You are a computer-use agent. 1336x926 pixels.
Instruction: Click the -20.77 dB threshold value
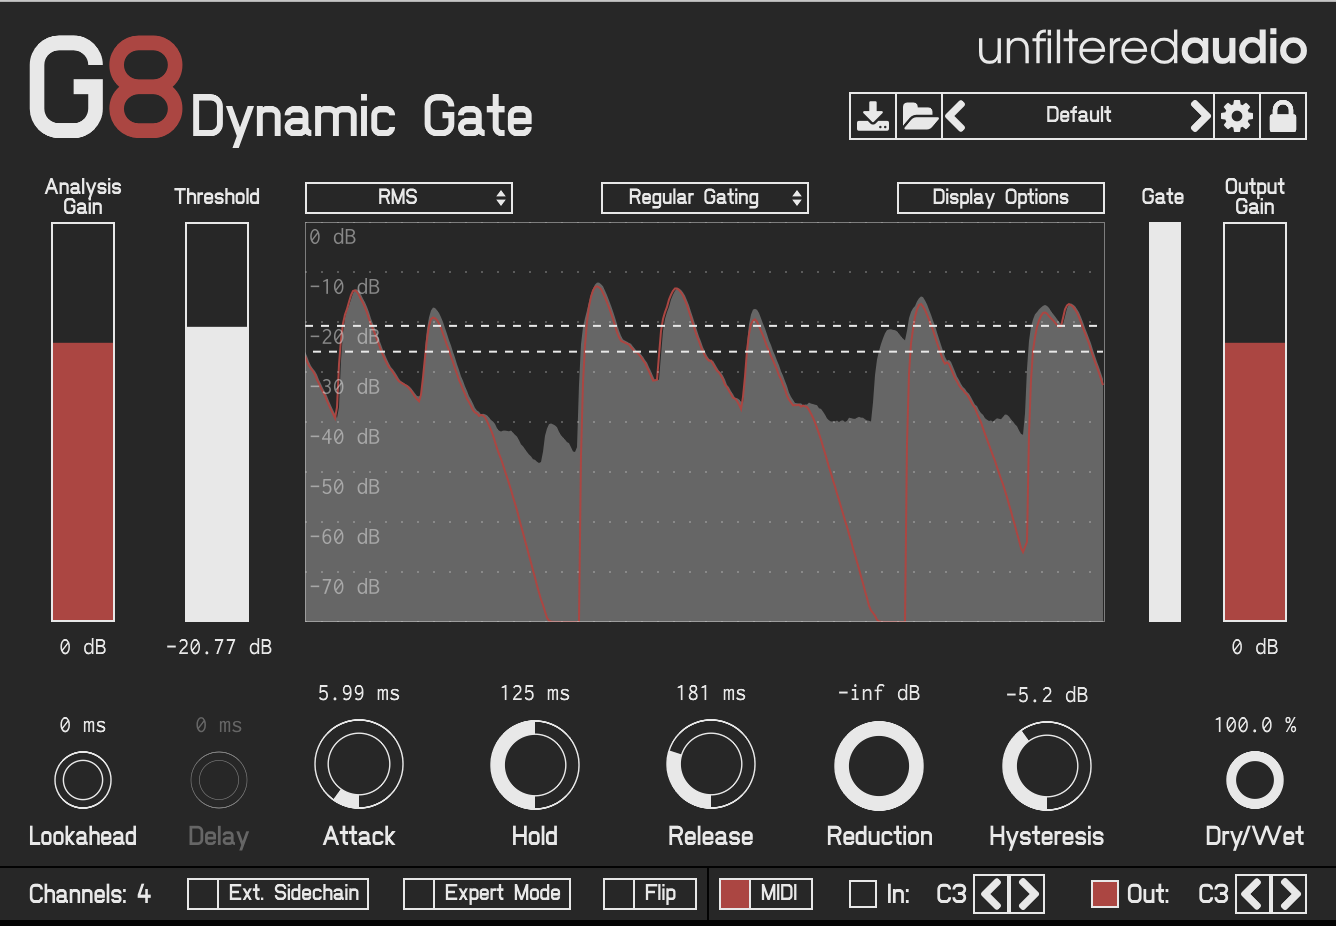219,647
